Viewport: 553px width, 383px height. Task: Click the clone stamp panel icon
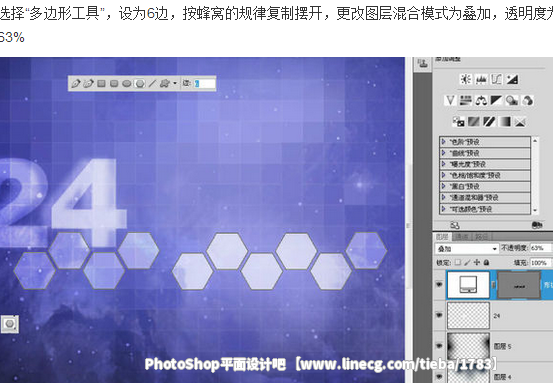pos(423,63)
